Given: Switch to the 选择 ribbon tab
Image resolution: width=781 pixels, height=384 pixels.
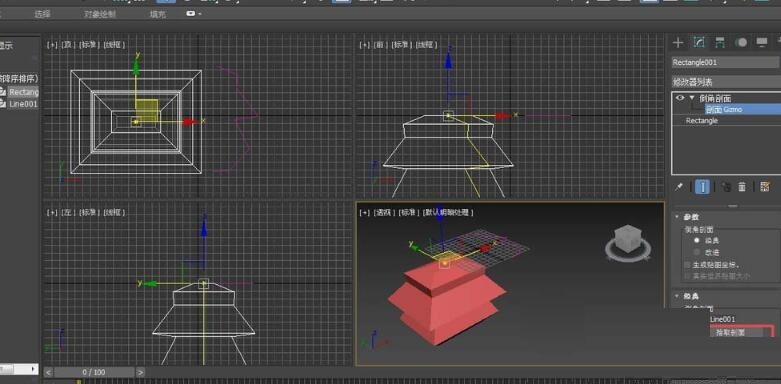Looking at the screenshot, I should click(42, 14).
